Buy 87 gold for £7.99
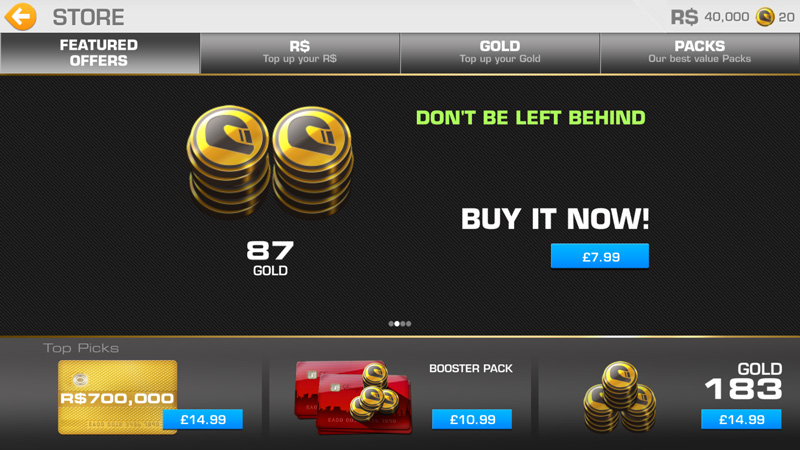The width and height of the screenshot is (800, 450). pos(600,256)
